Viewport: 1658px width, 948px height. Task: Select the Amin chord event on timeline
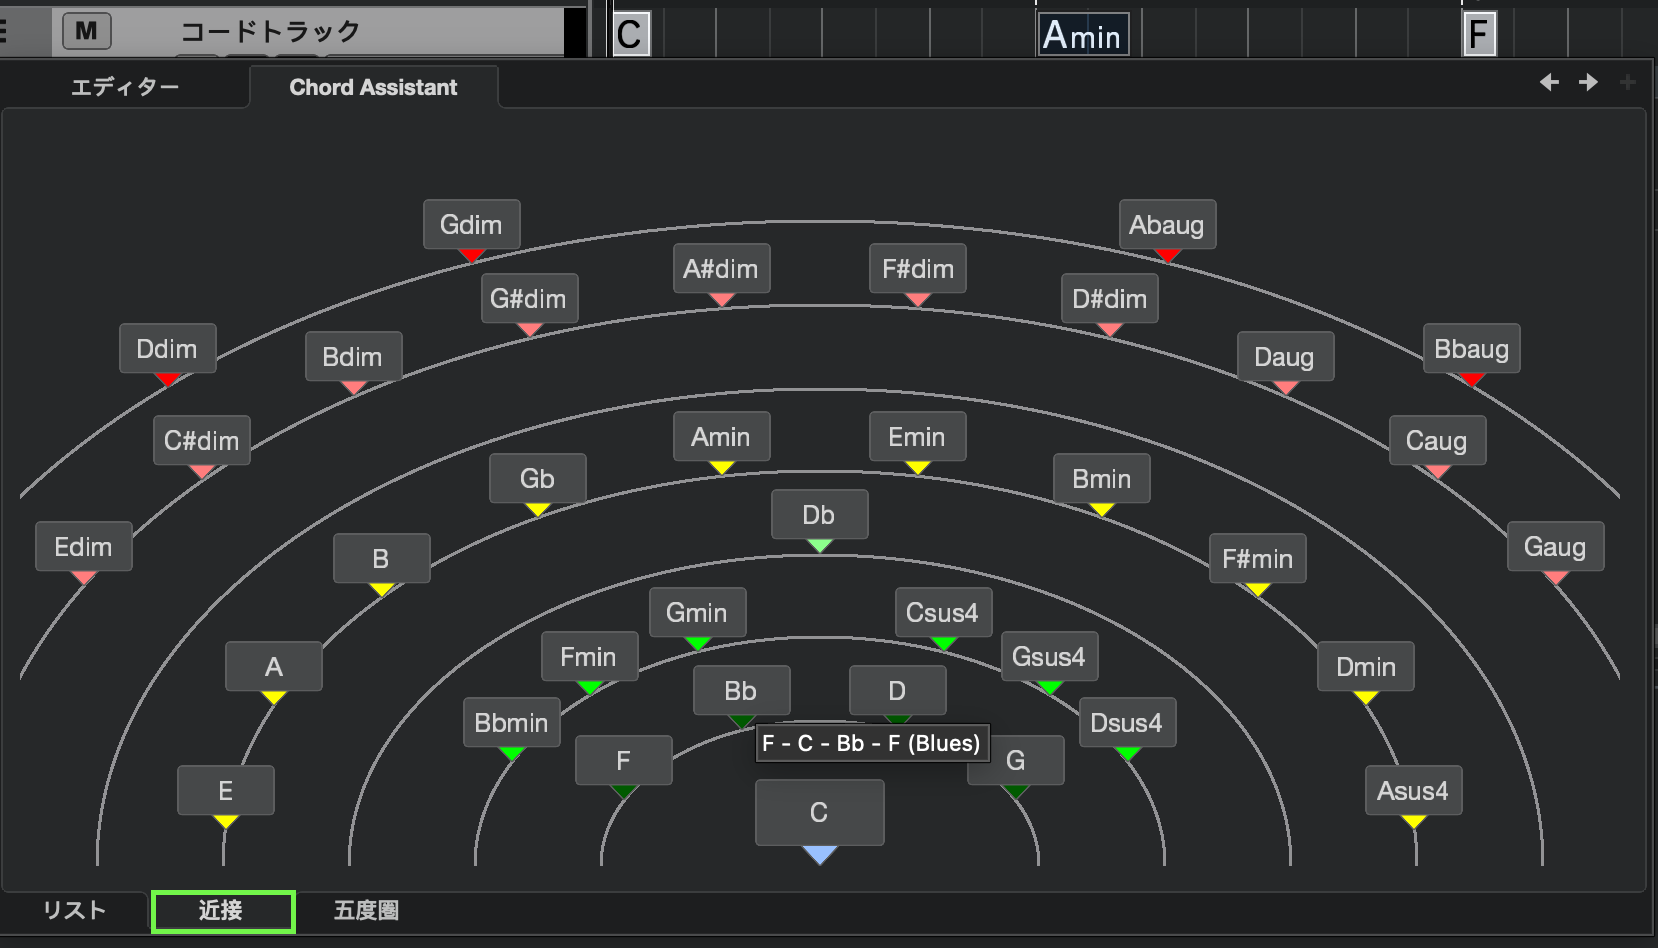click(x=1082, y=35)
